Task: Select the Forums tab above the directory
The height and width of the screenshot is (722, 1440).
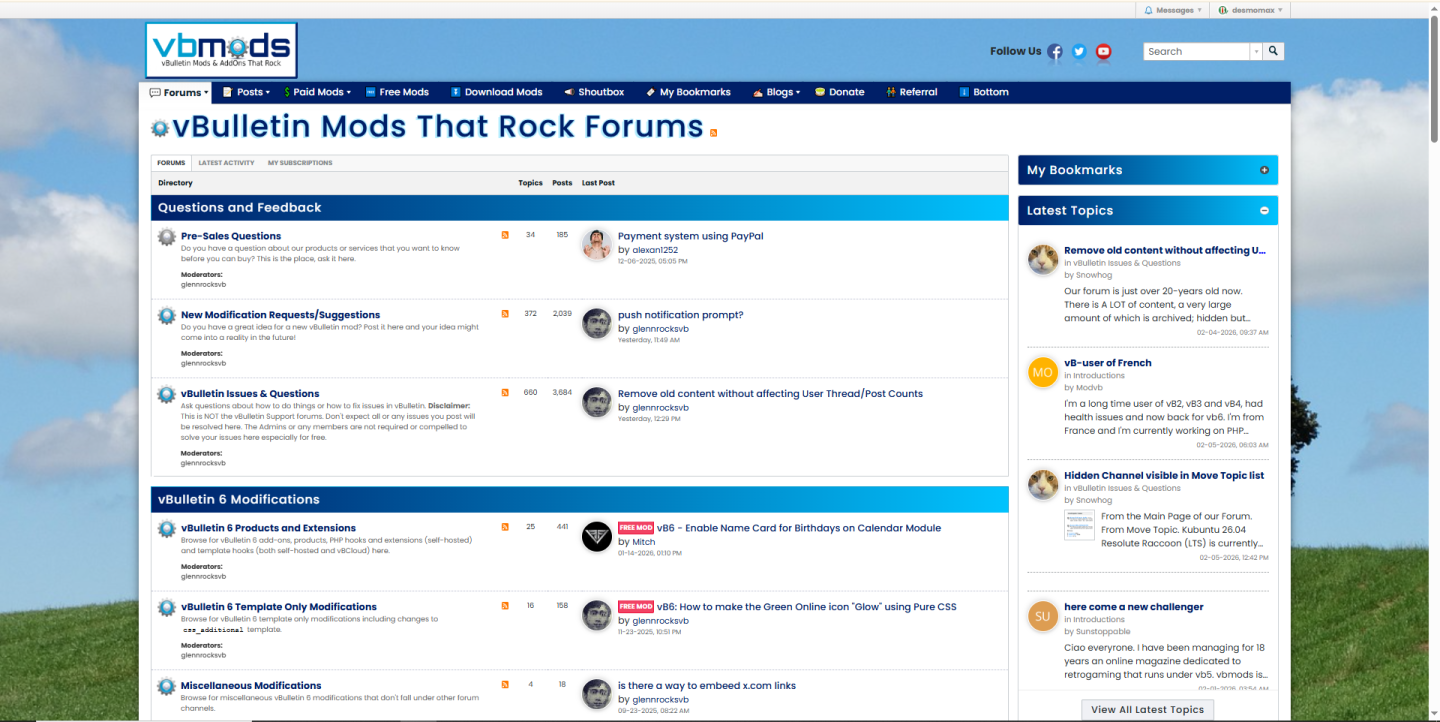Action: pyautogui.click(x=171, y=163)
